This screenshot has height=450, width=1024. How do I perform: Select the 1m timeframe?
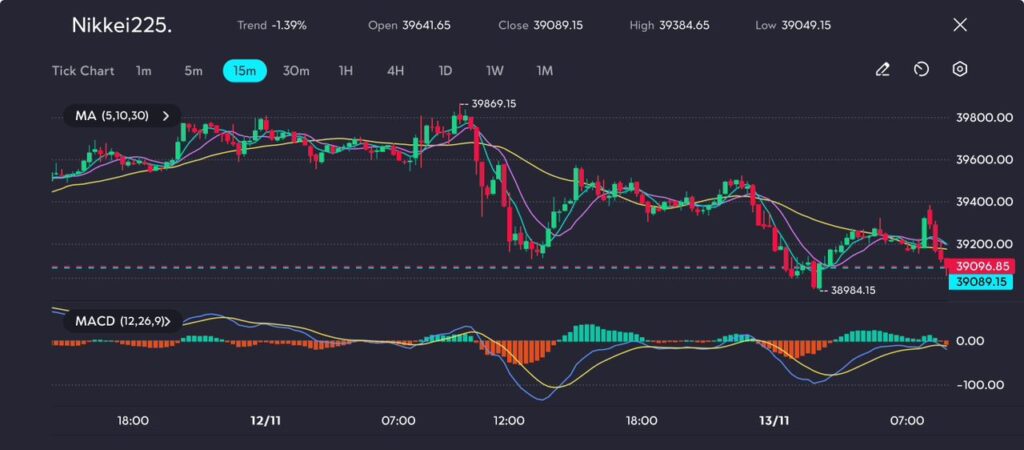coord(144,71)
